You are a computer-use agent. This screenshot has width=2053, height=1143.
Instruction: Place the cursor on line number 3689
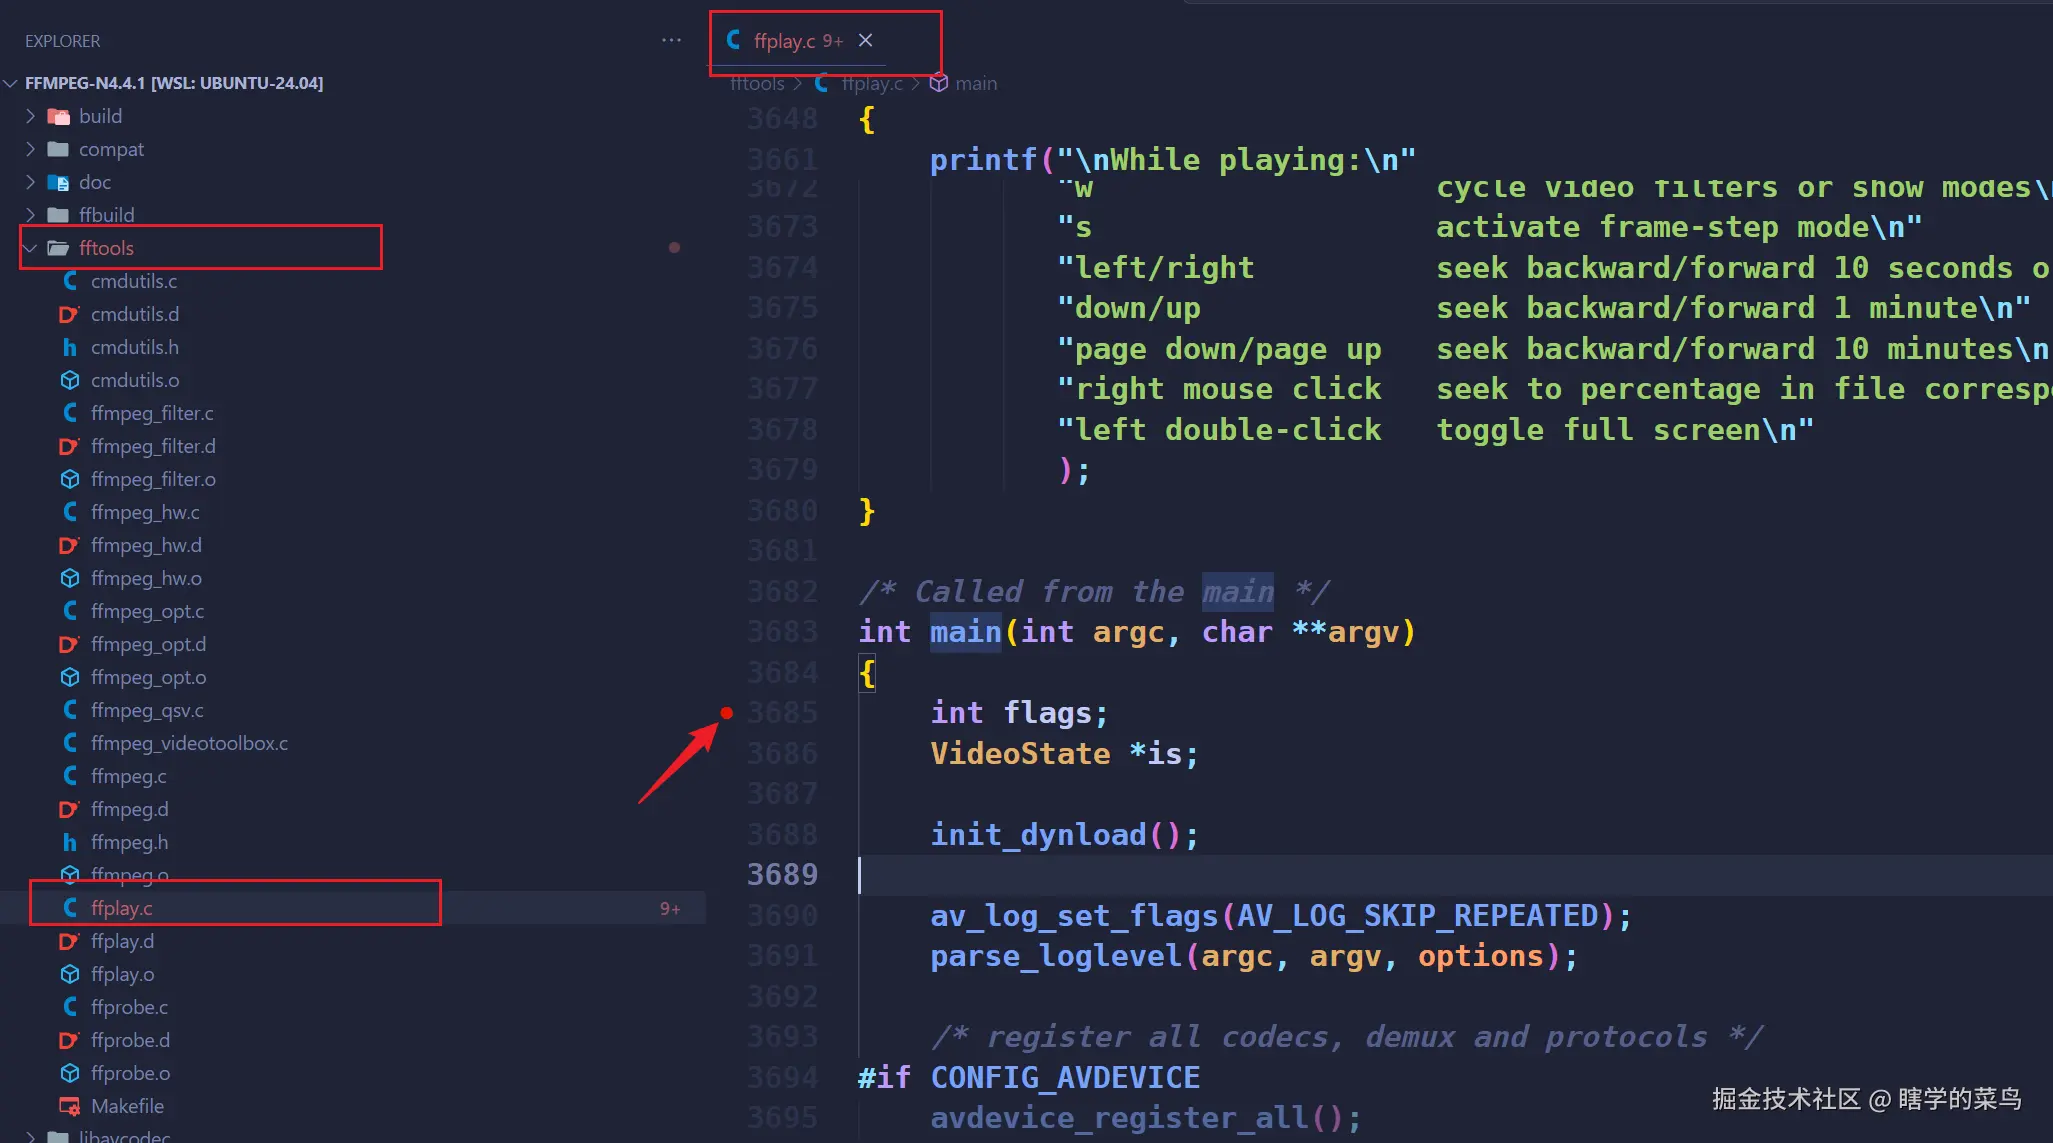[782, 875]
